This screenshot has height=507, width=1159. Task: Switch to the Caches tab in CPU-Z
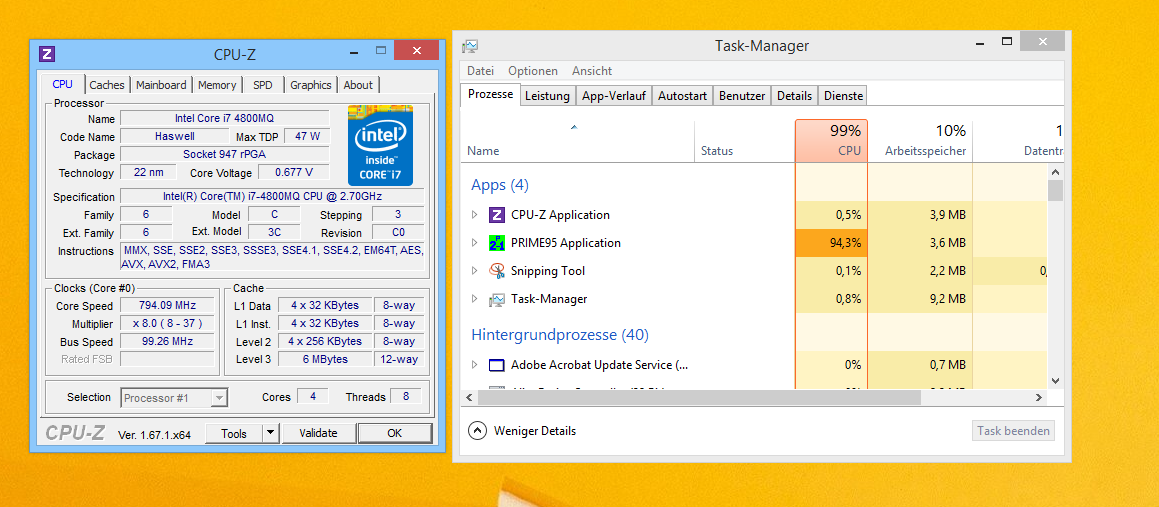[107, 85]
